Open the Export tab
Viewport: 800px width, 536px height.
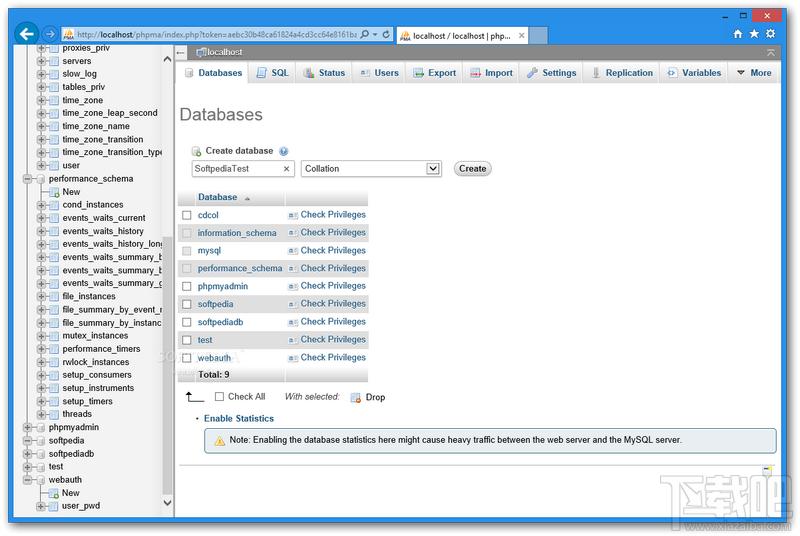coord(434,73)
